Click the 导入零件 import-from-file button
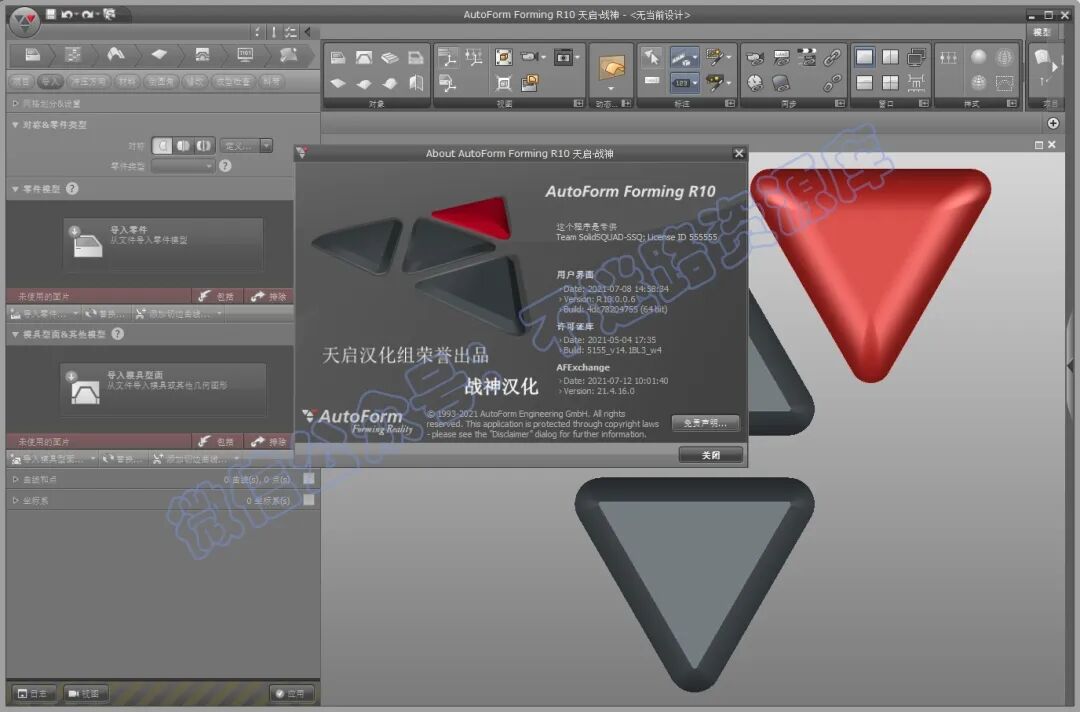 click(x=163, y=244)
